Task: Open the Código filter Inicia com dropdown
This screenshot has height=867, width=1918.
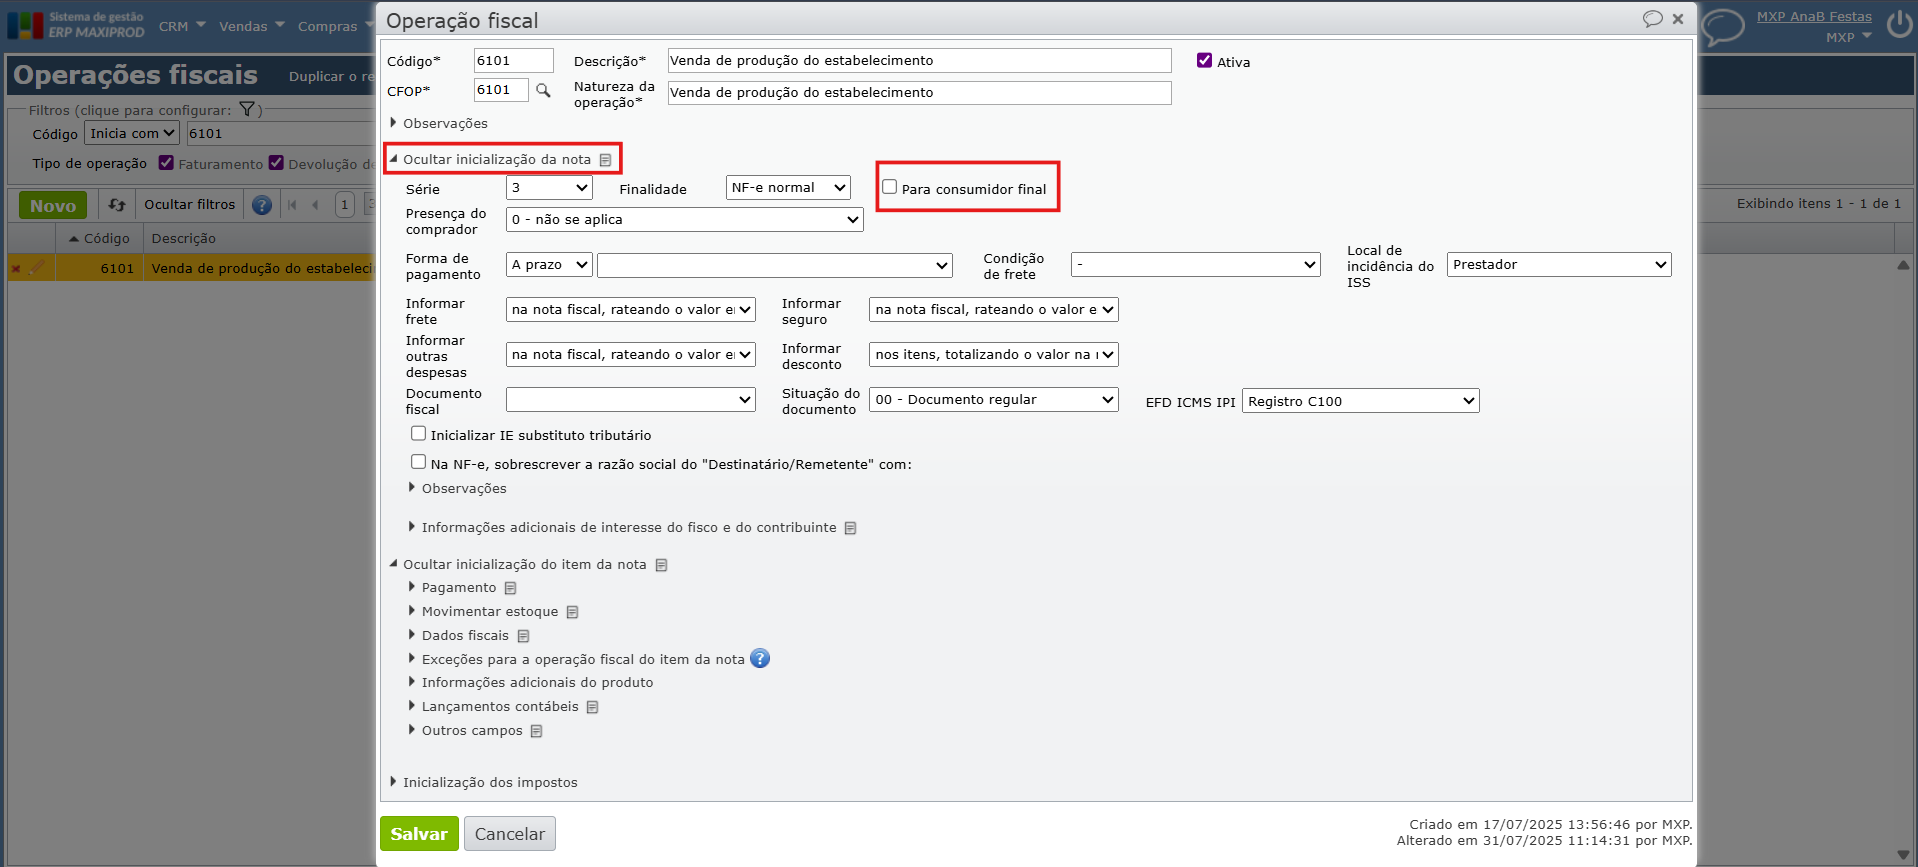Action: pos(132,134)
